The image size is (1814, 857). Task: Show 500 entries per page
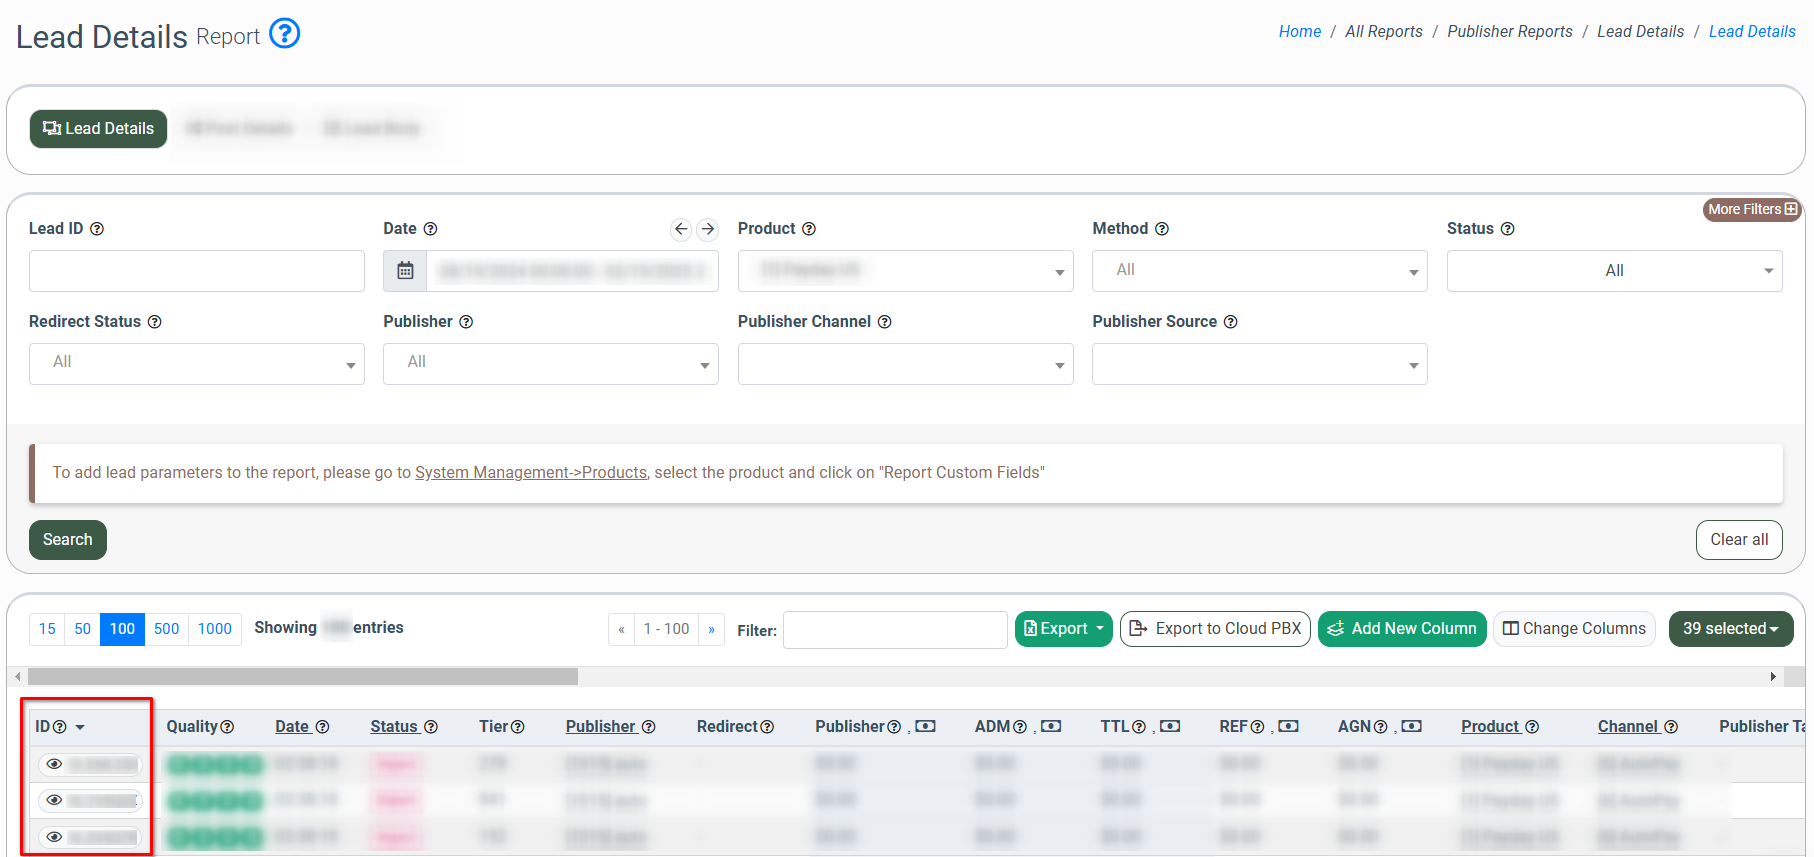[166, 629]
